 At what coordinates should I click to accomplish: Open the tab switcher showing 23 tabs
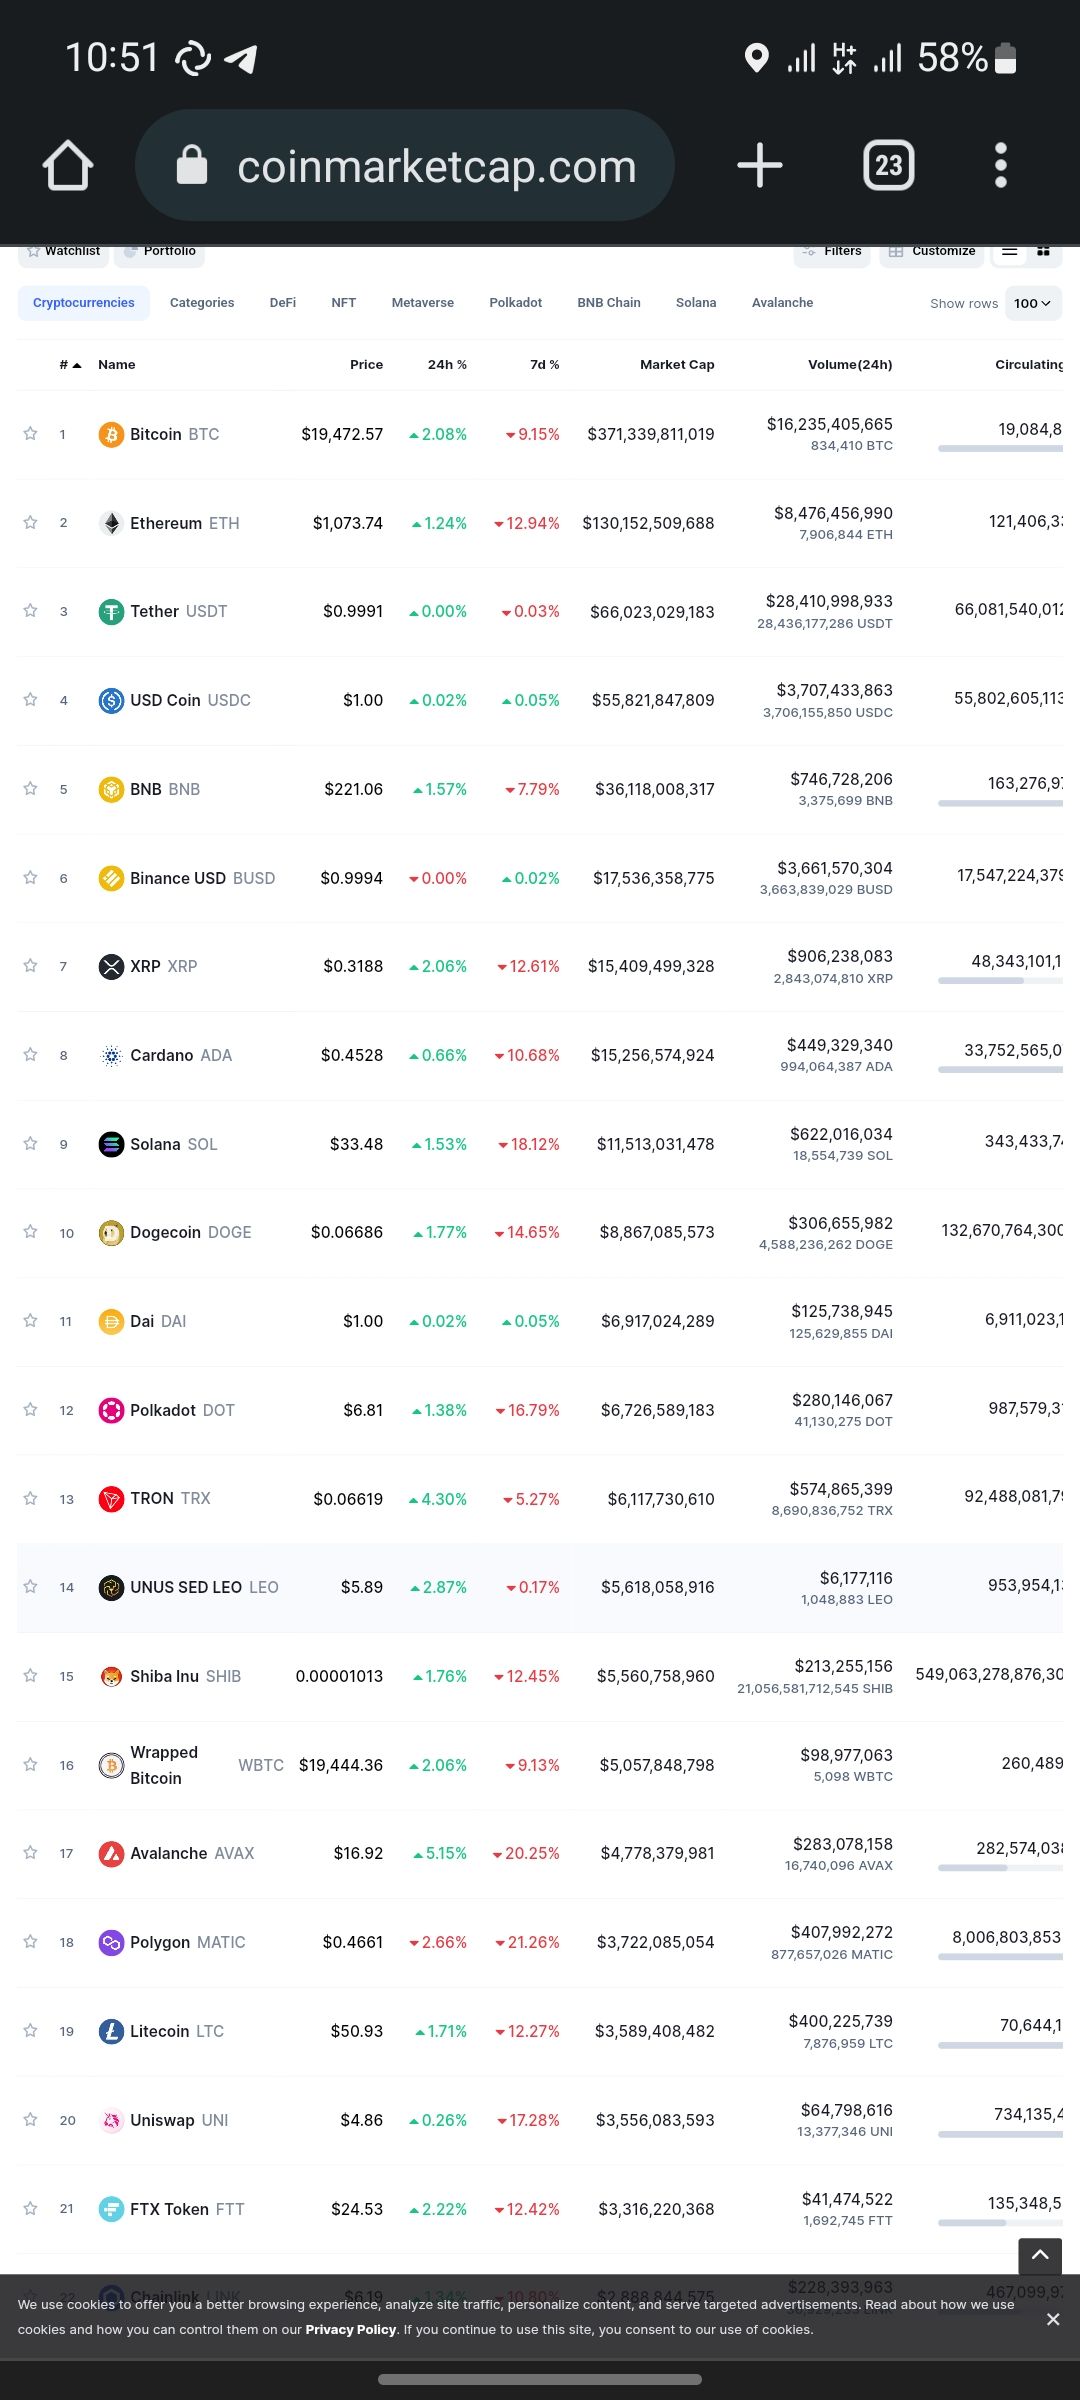point(888,165)
